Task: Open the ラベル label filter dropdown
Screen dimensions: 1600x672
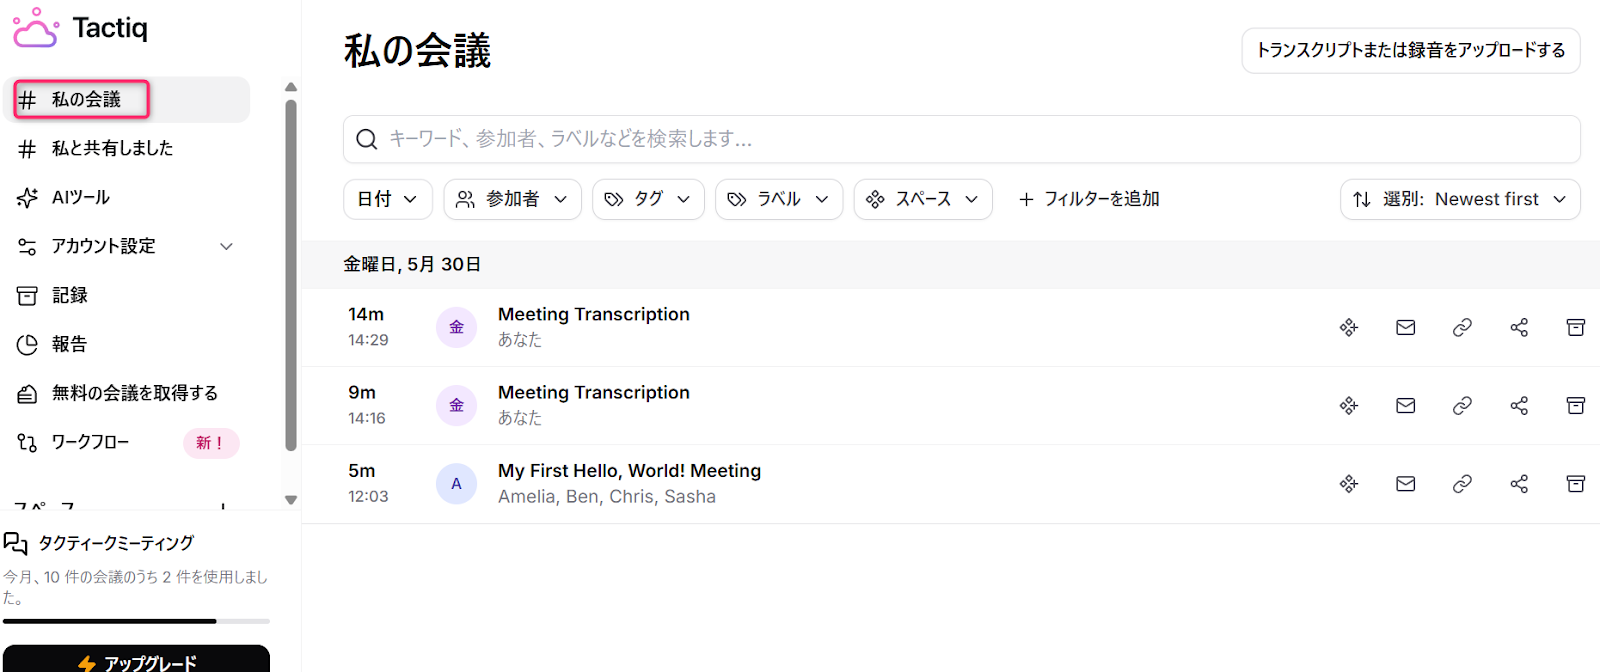Action: pyautogui.click(x=778, y=199)
